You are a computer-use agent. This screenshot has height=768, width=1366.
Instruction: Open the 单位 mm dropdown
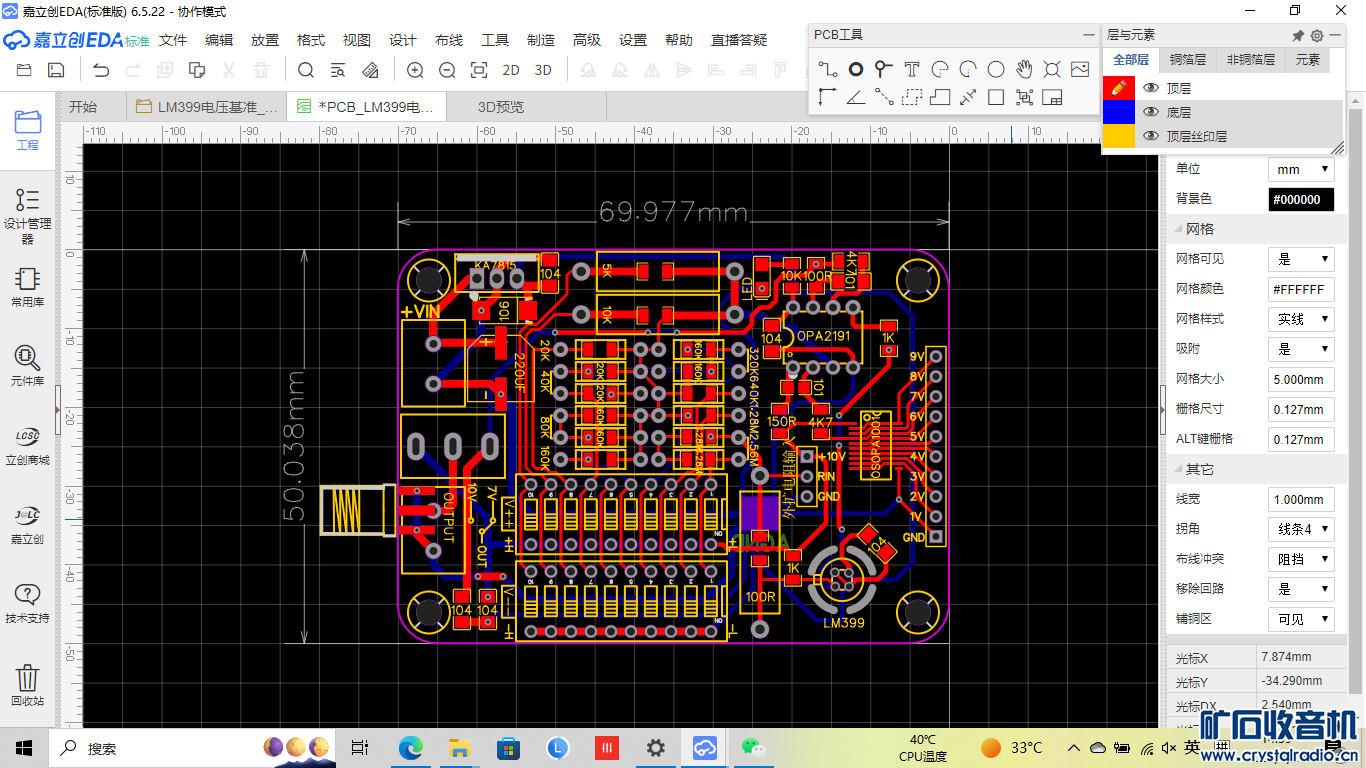1301,169
